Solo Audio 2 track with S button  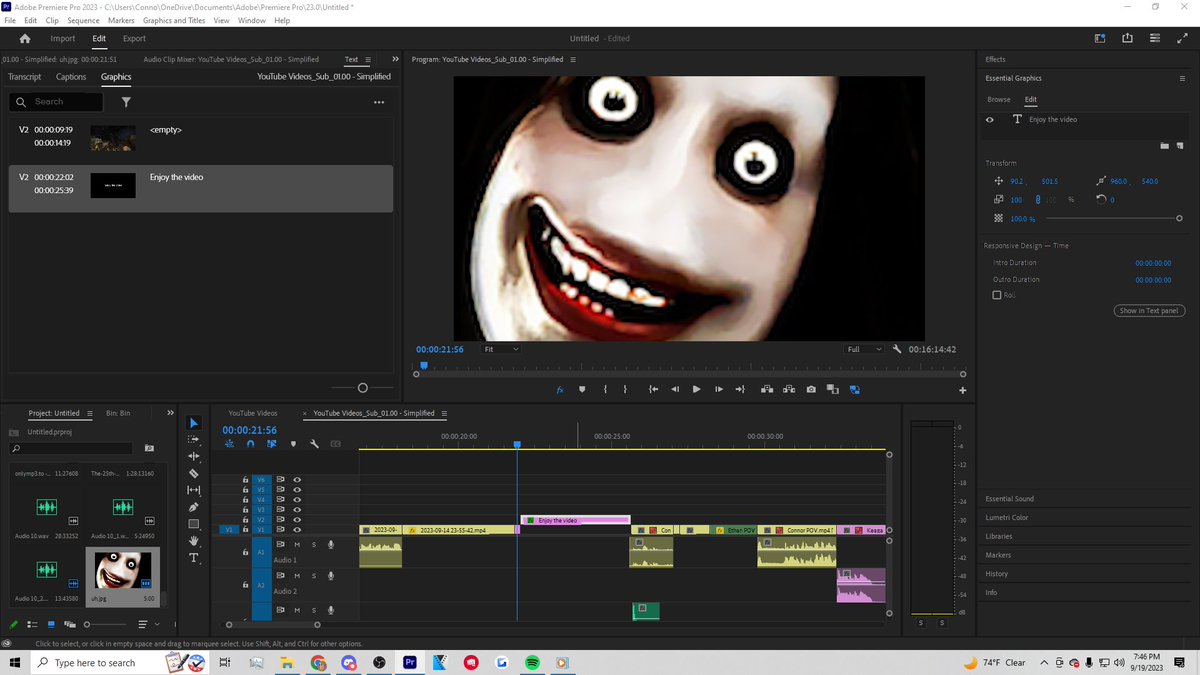click(x=314, y=575)
